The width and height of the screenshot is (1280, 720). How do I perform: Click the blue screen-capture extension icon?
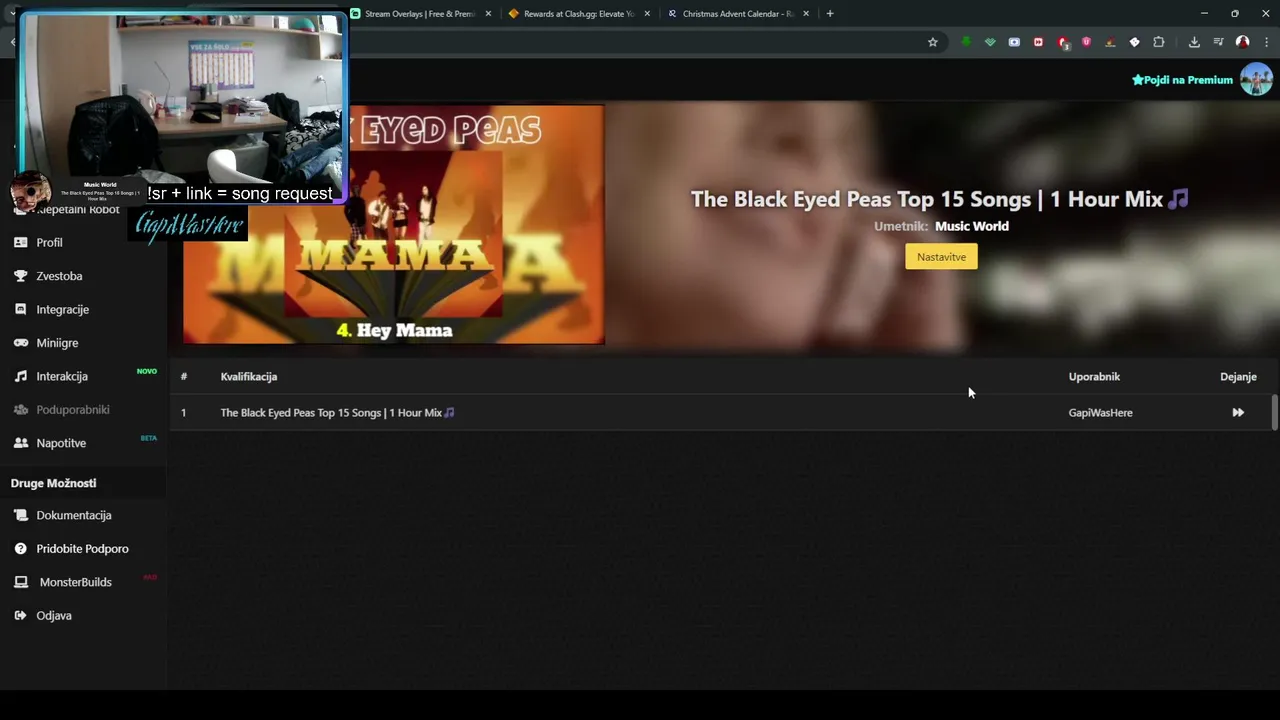pos(1014,42)
